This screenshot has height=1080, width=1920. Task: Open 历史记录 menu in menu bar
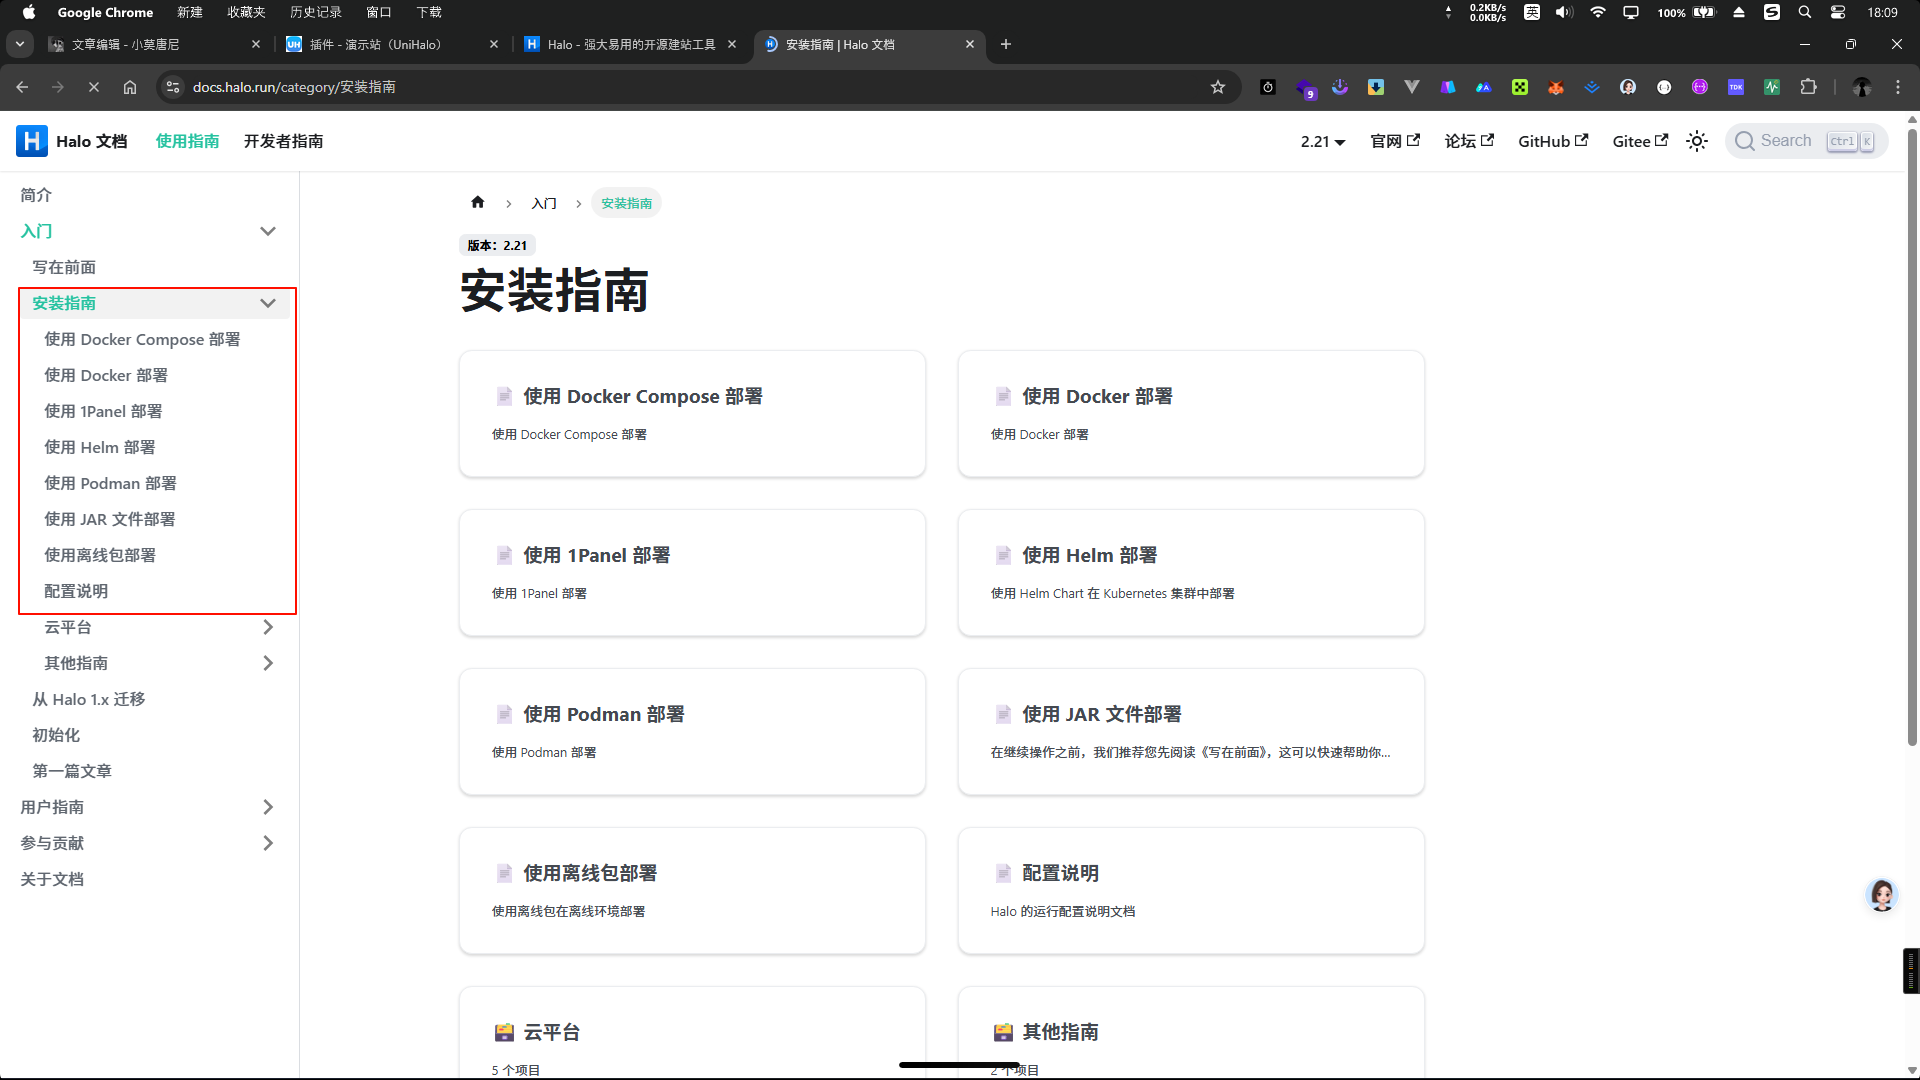pyautogui.click(x=315, y=12)
